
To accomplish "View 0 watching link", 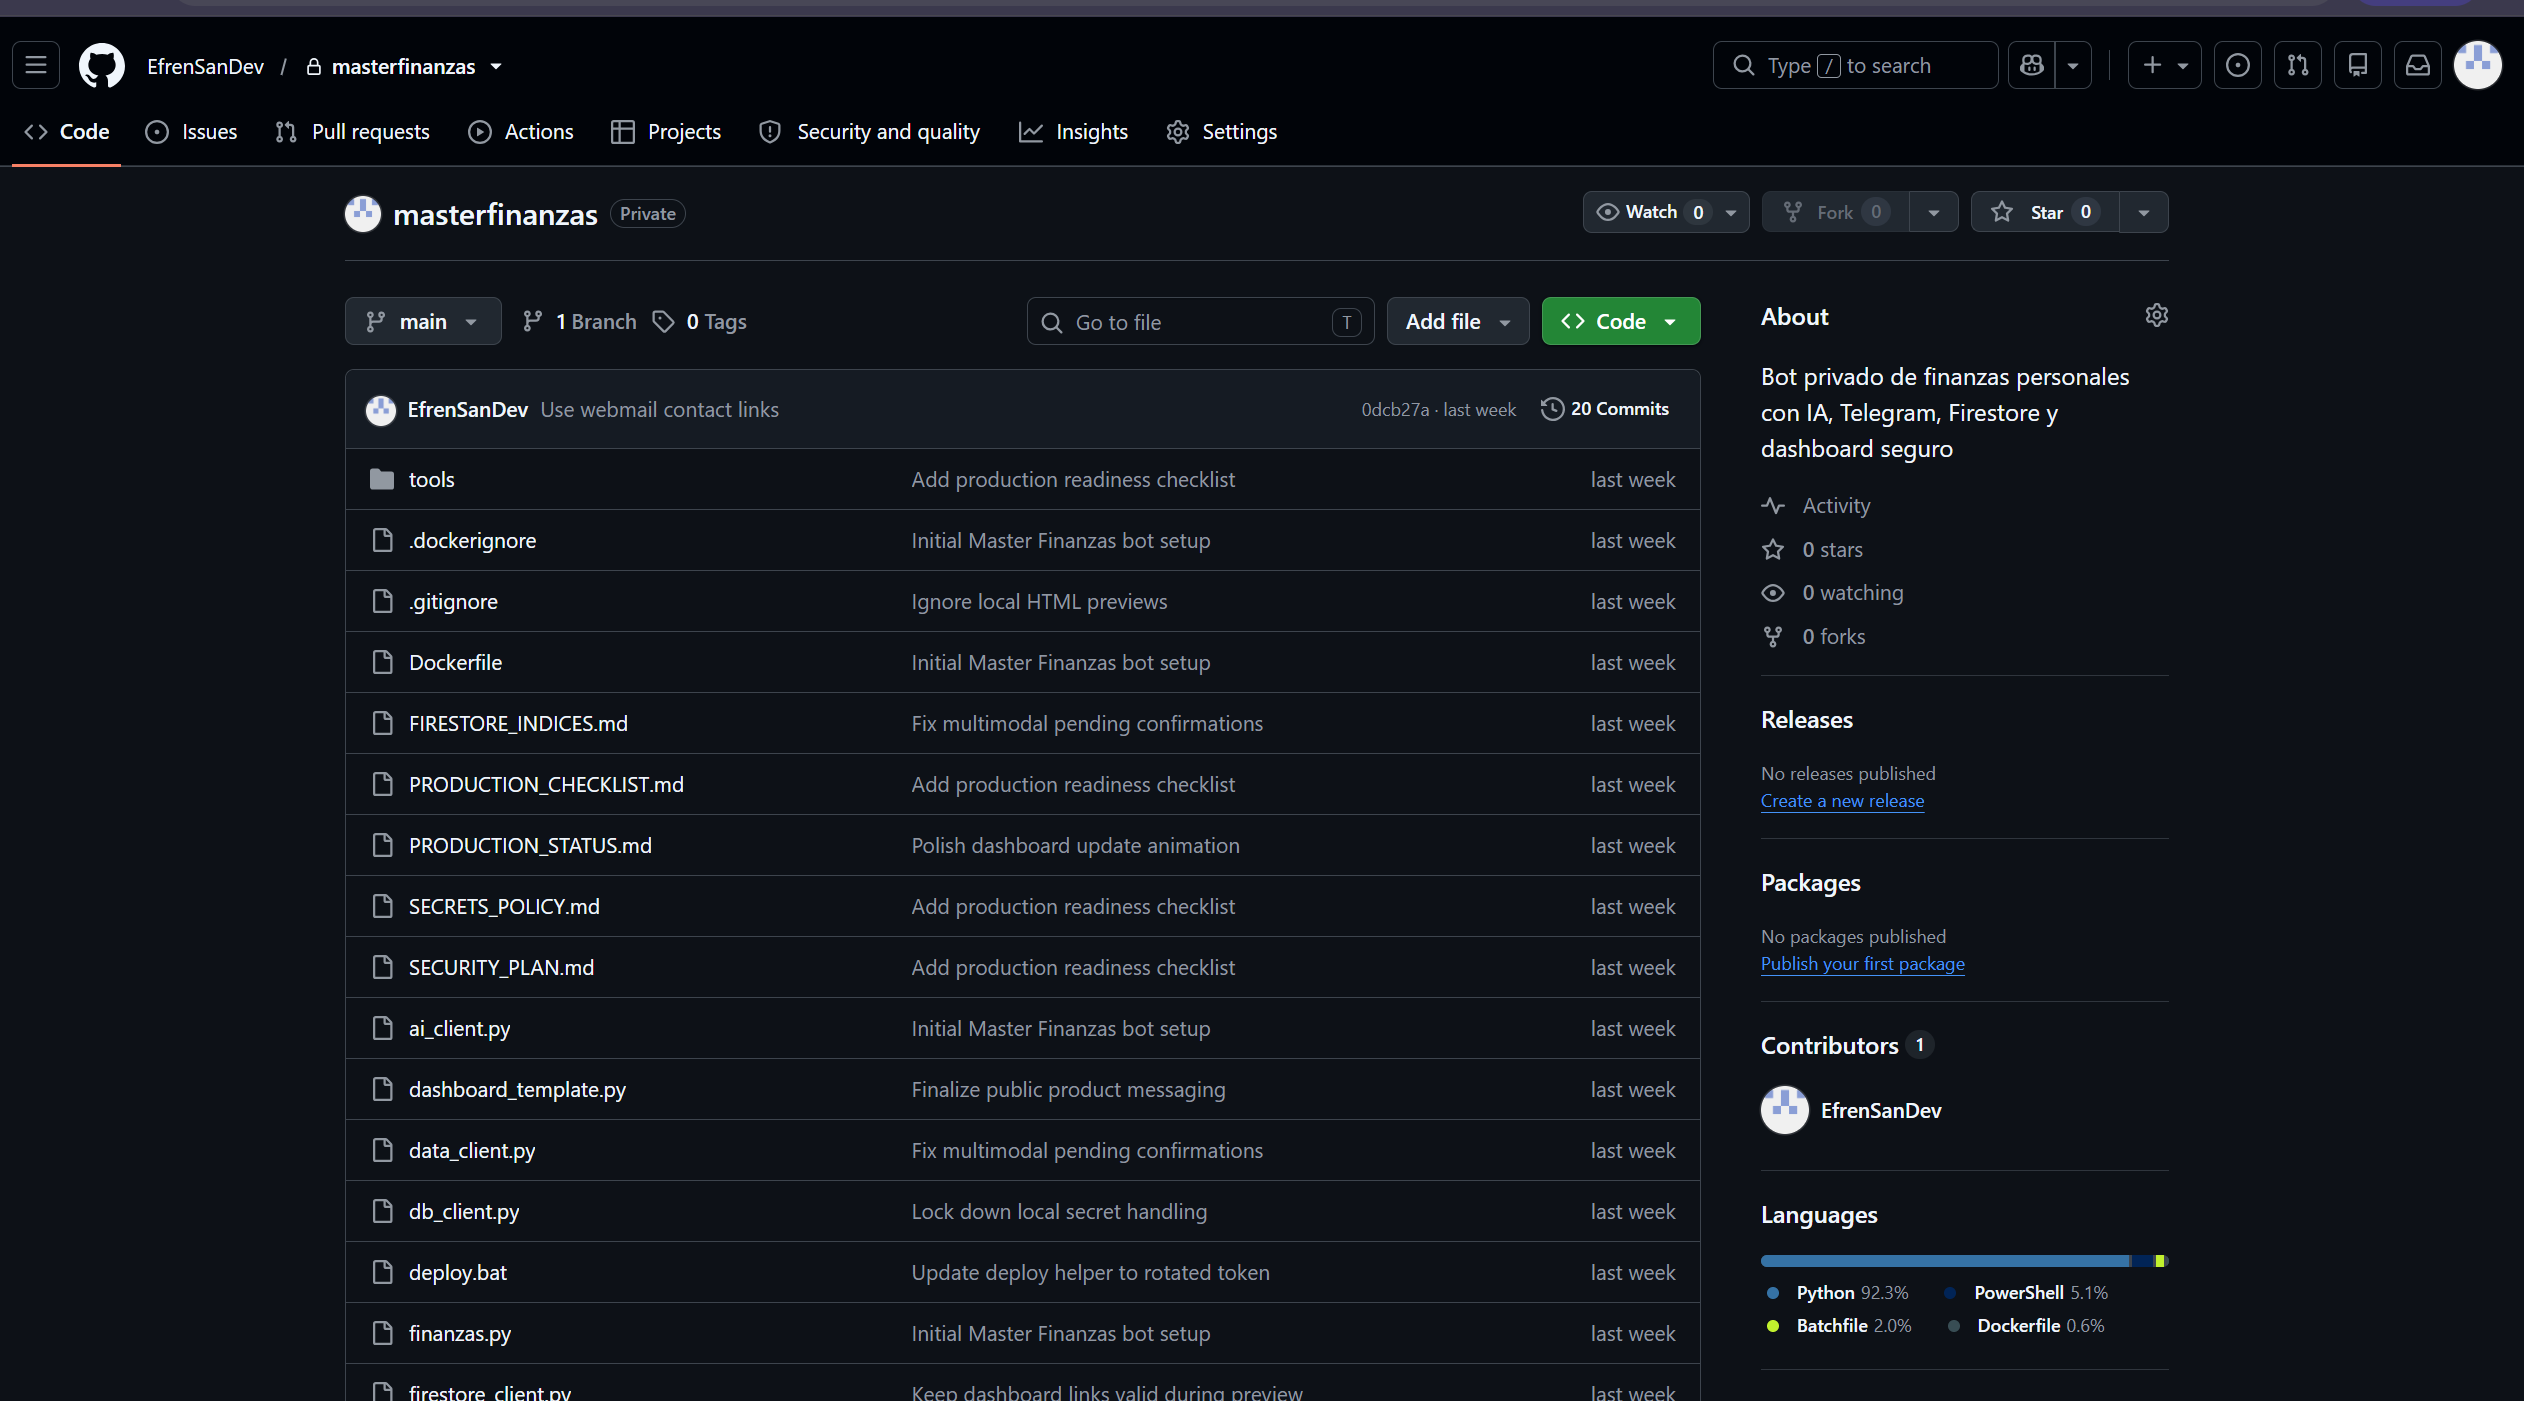I will coord(1852,593).
